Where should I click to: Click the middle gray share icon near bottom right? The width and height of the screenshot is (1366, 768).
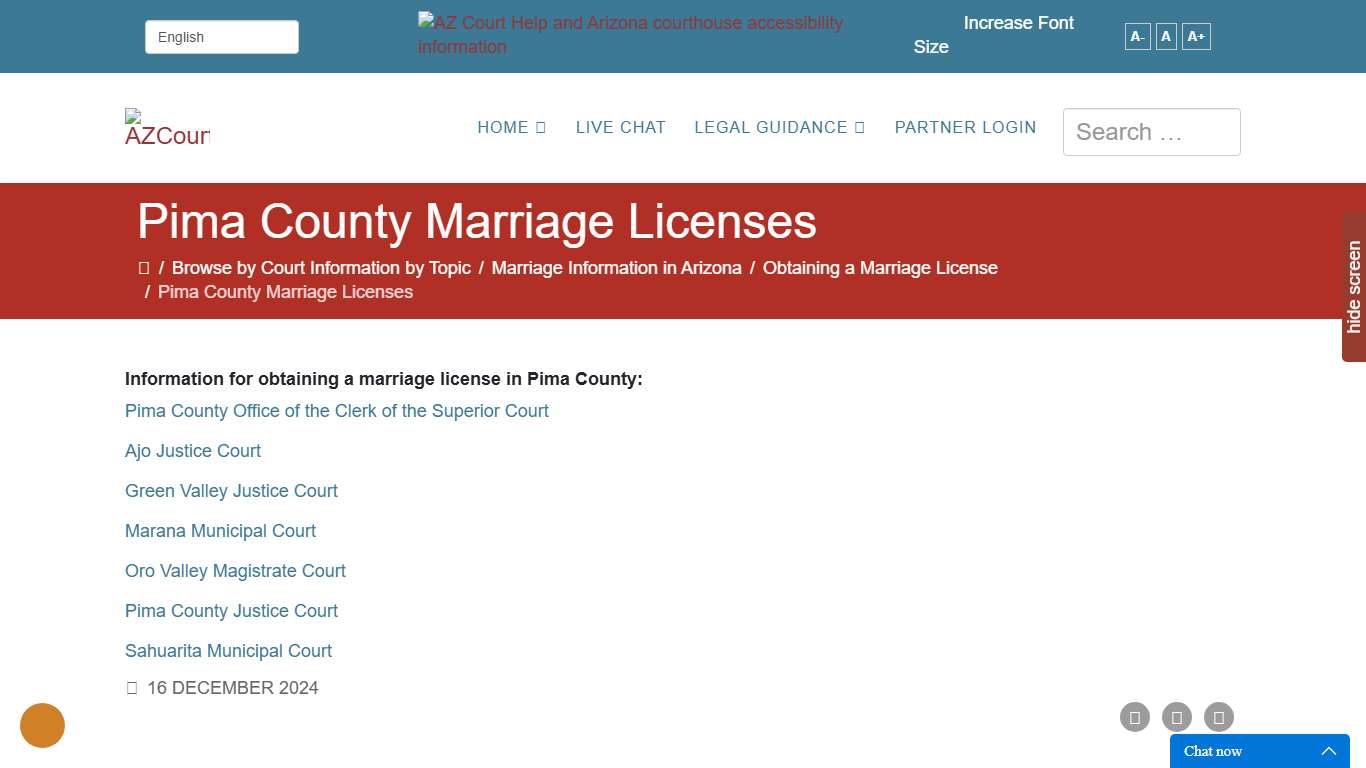pyautogui.click(x=1176, y=717)
